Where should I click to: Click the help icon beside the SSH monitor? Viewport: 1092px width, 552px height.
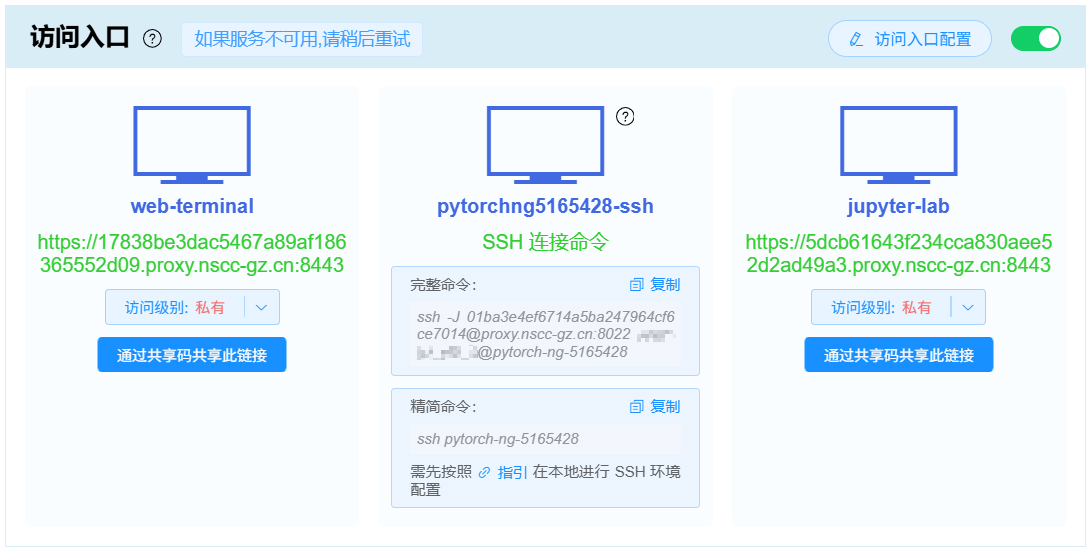[625, 117]
